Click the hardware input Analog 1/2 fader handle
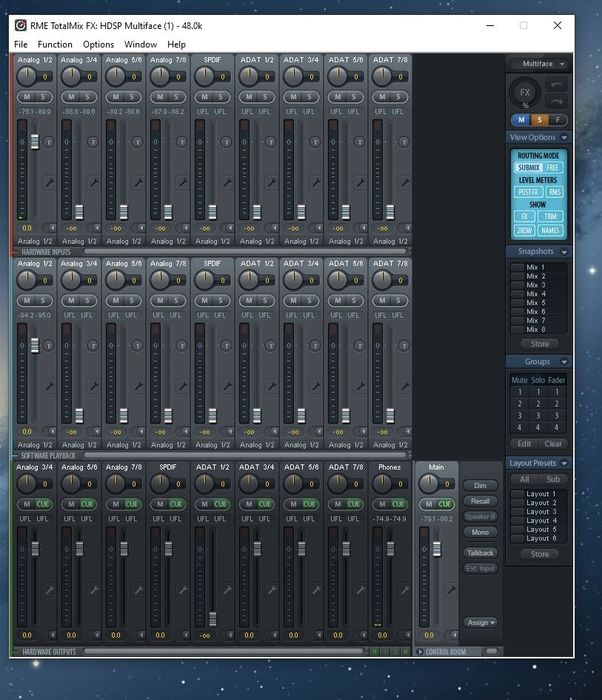Screen dimensions: 602x700 click(x=35, y=141)
